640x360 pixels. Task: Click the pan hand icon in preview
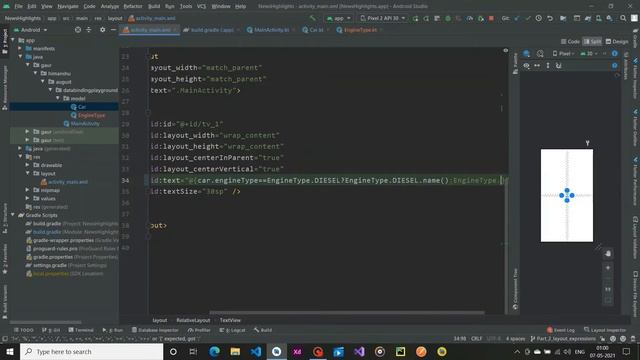coord(608,253)
